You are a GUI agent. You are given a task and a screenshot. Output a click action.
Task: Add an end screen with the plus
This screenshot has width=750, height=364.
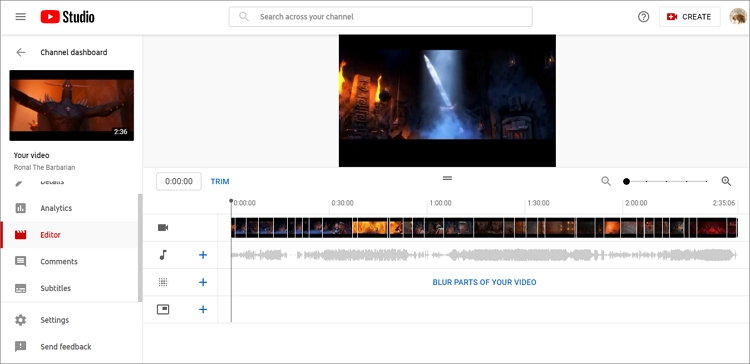click(x=203, y=309)
